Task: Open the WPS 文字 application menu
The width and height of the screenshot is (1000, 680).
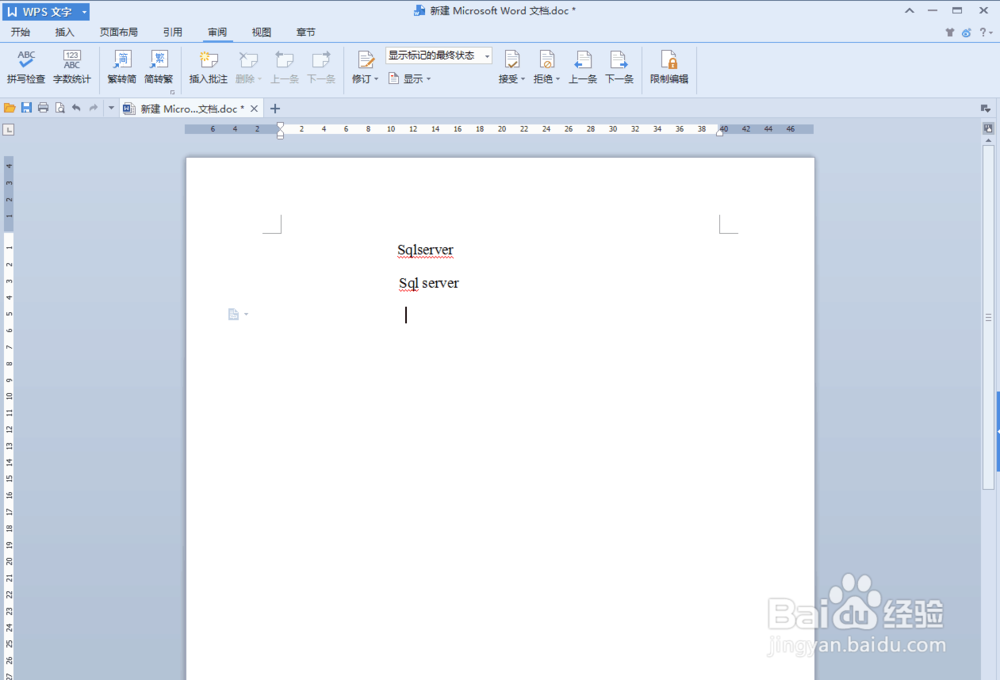Action: 46,11
